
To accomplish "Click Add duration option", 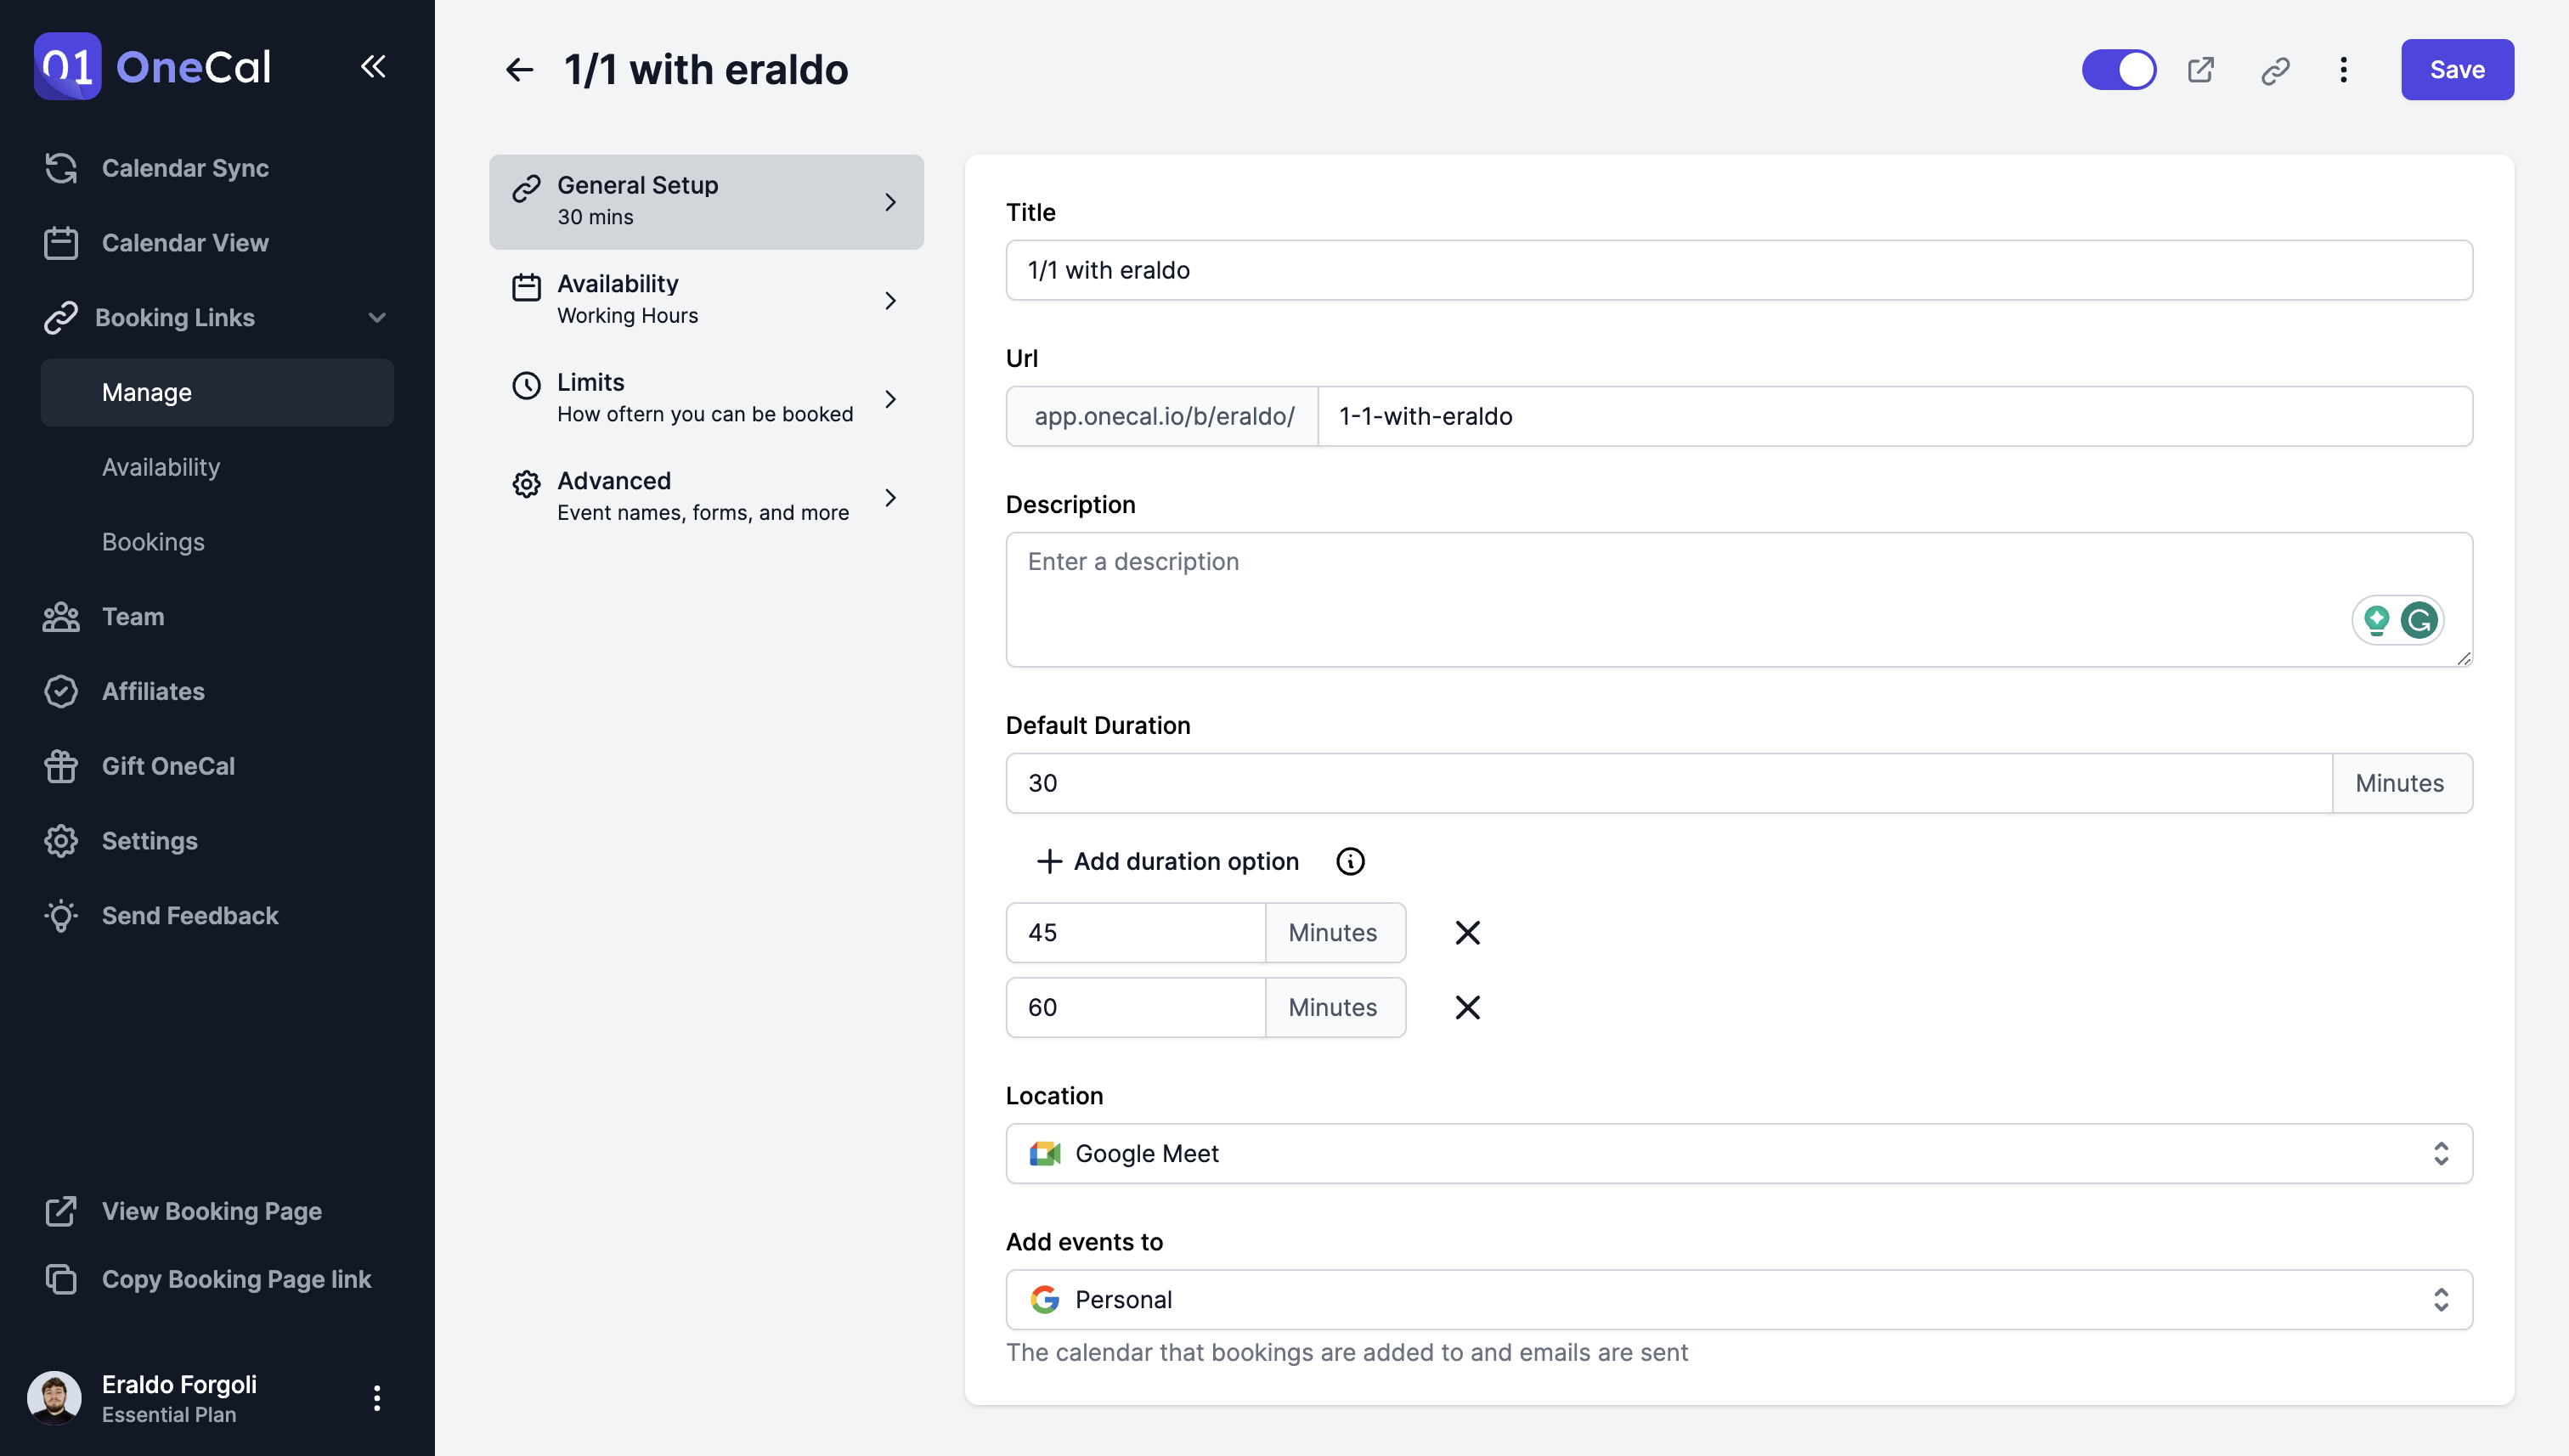I will coord(1166,861).
